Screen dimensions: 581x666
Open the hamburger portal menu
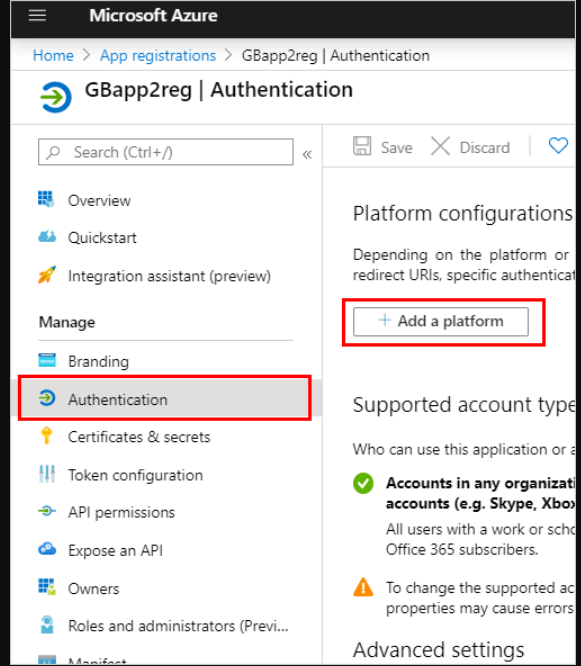37,15
